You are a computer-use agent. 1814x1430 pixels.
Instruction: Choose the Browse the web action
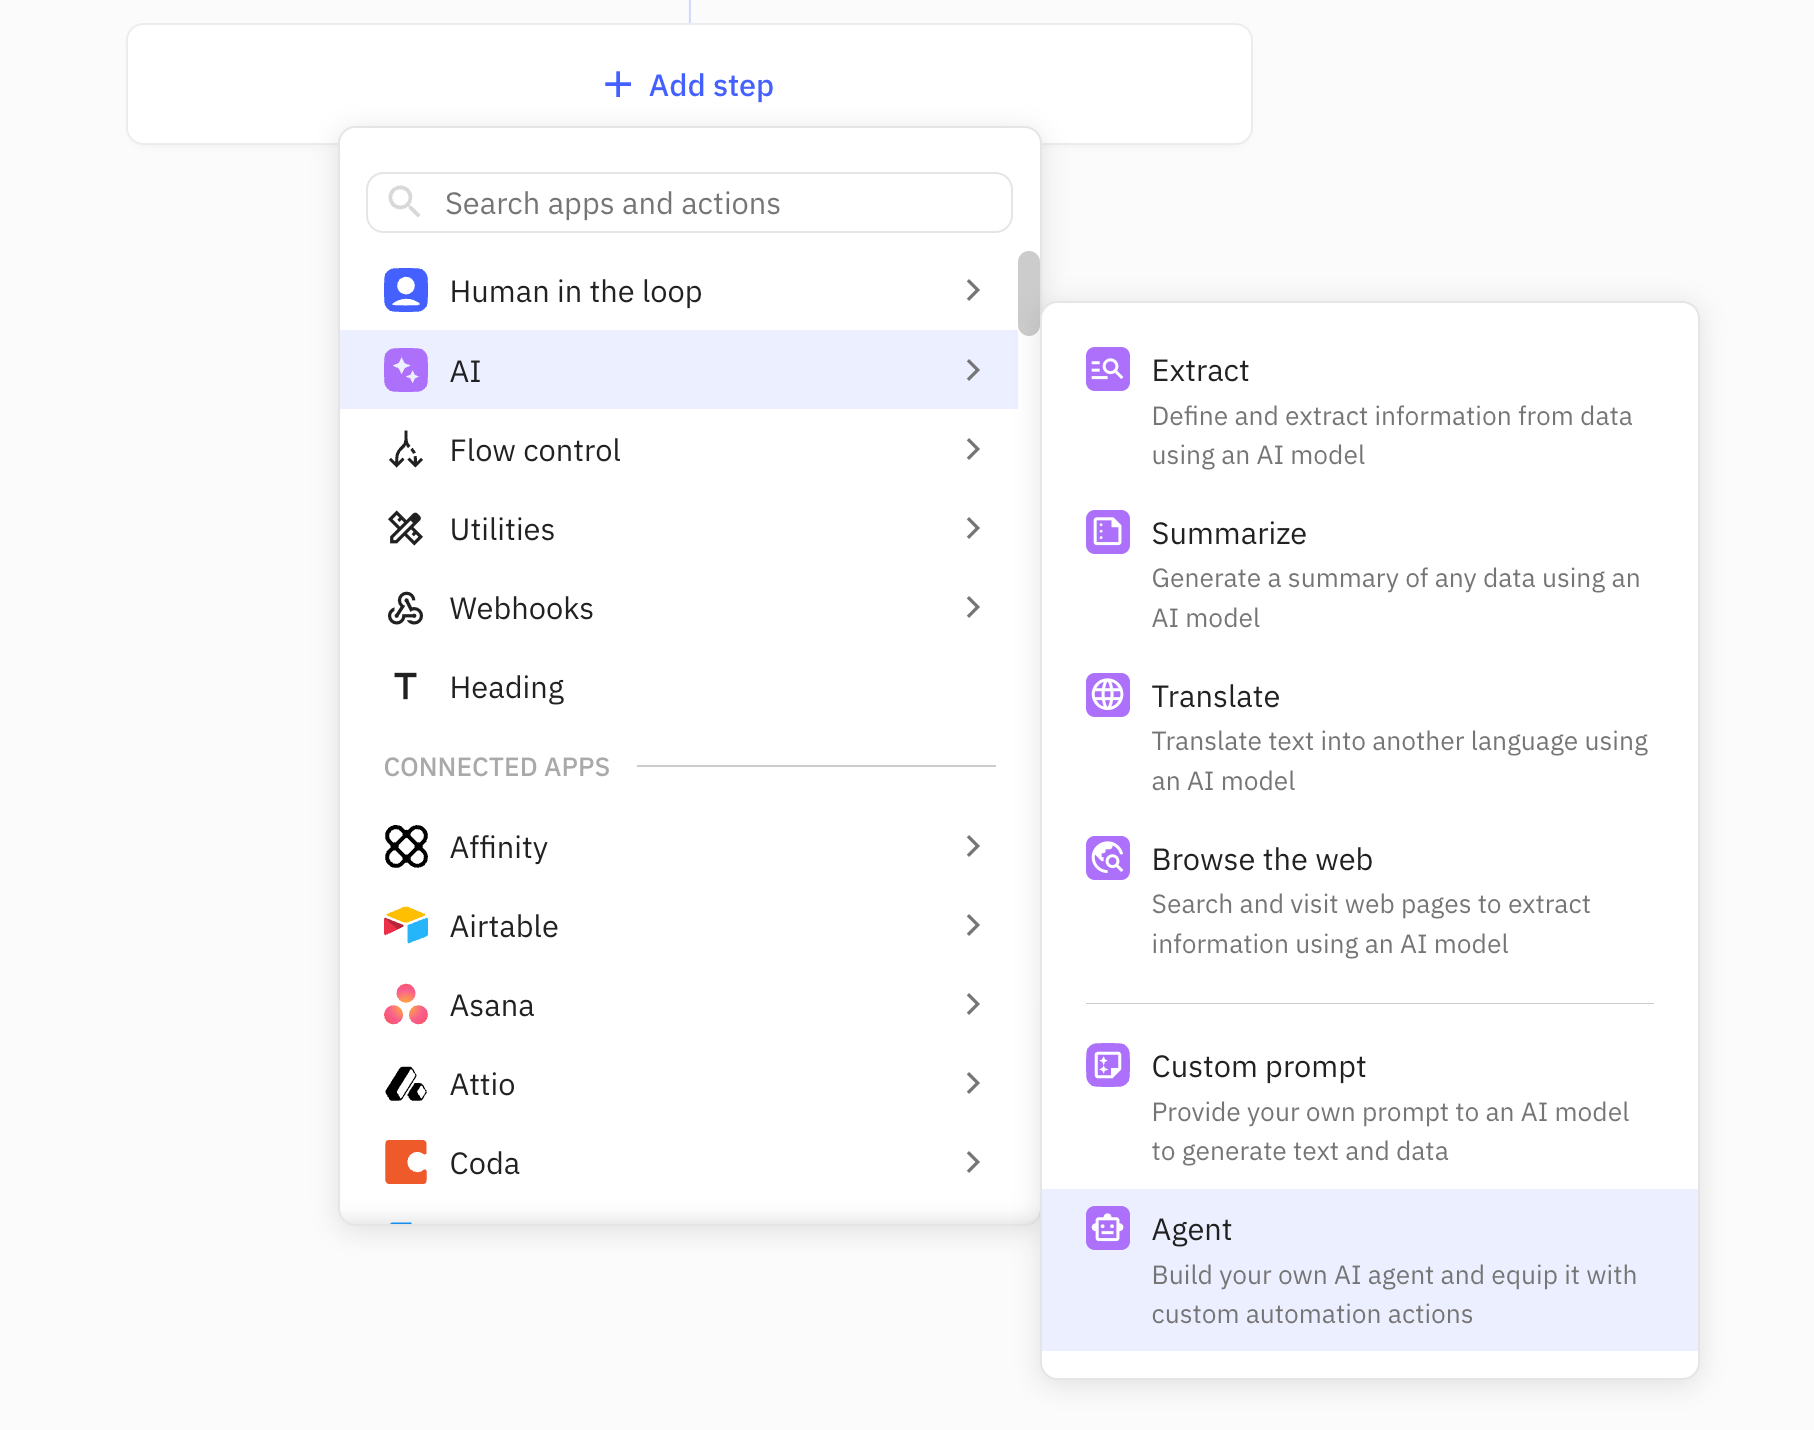[1370, 900]
